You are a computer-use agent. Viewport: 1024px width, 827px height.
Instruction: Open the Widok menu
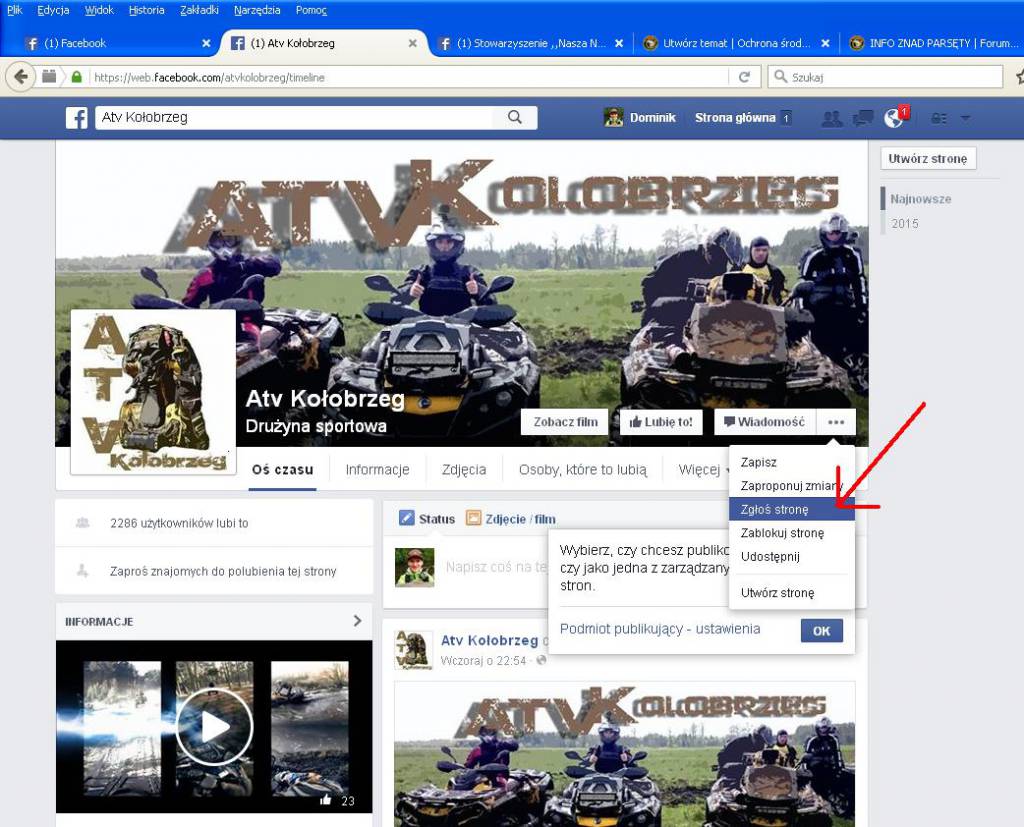[99, 10]
